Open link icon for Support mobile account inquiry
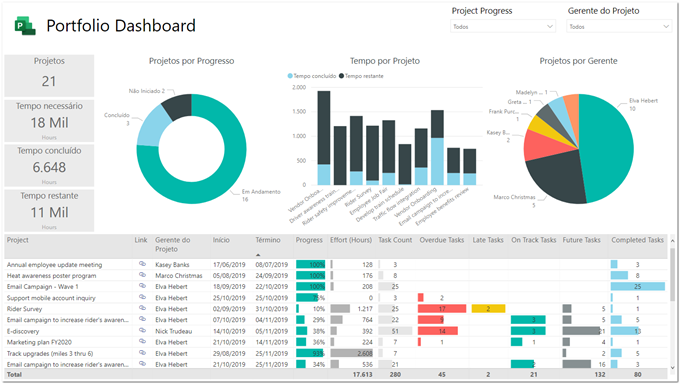The height and width of the screenshot is (384, 680). 142,297
